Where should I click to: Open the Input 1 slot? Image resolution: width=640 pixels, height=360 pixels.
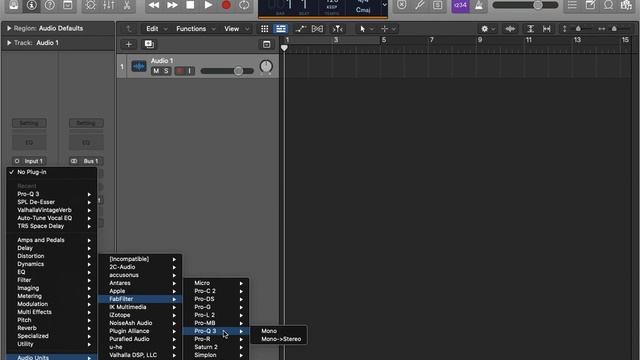click(29, 161)
